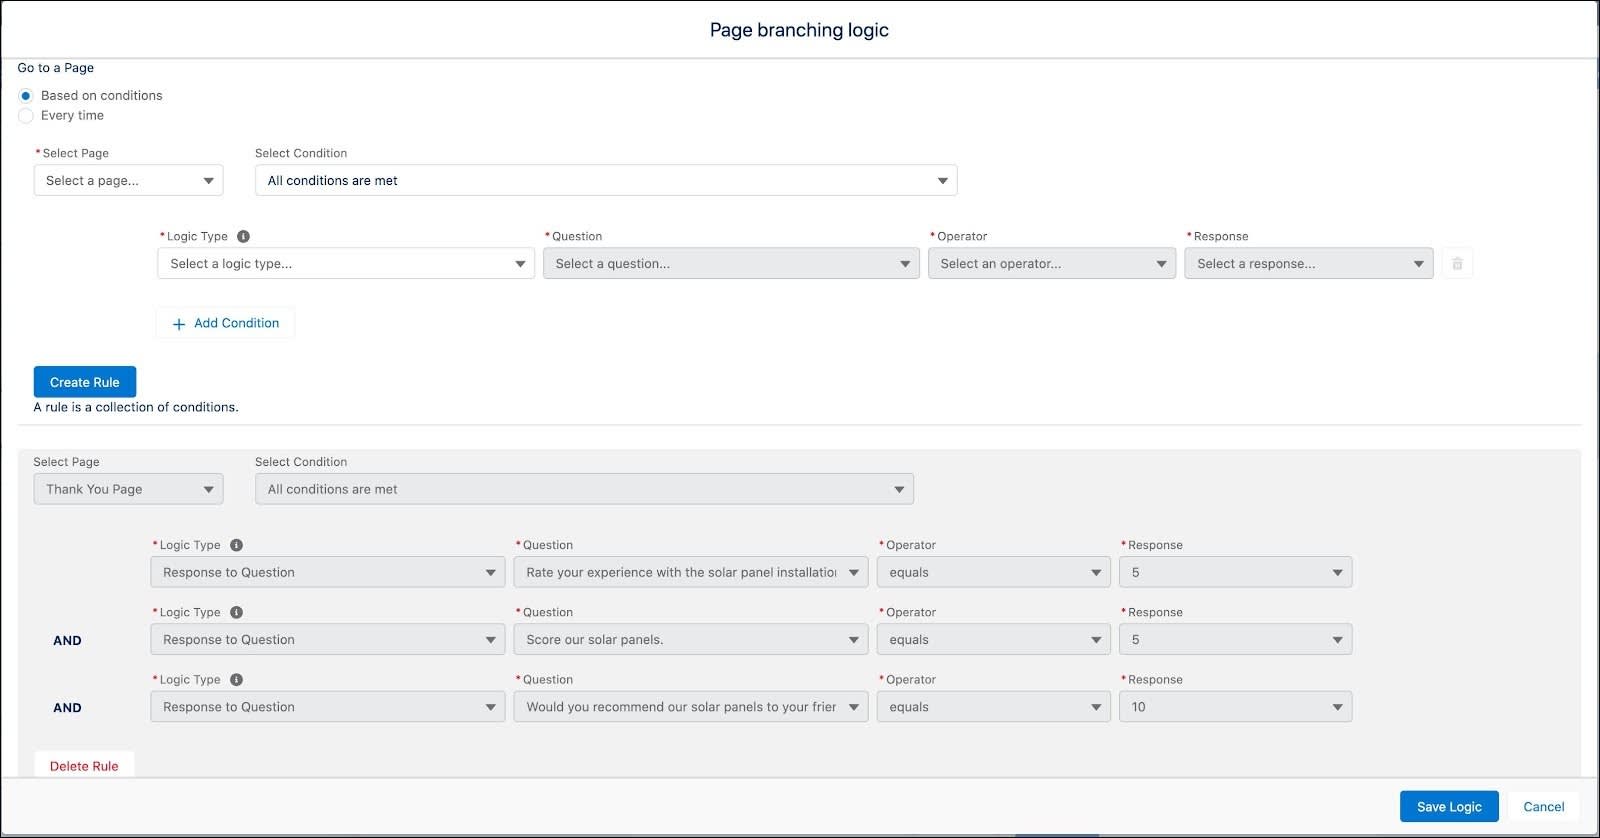Open Response dropdown for Score our solar panels
This screenshot has width=1600, height=838.
1235,639
